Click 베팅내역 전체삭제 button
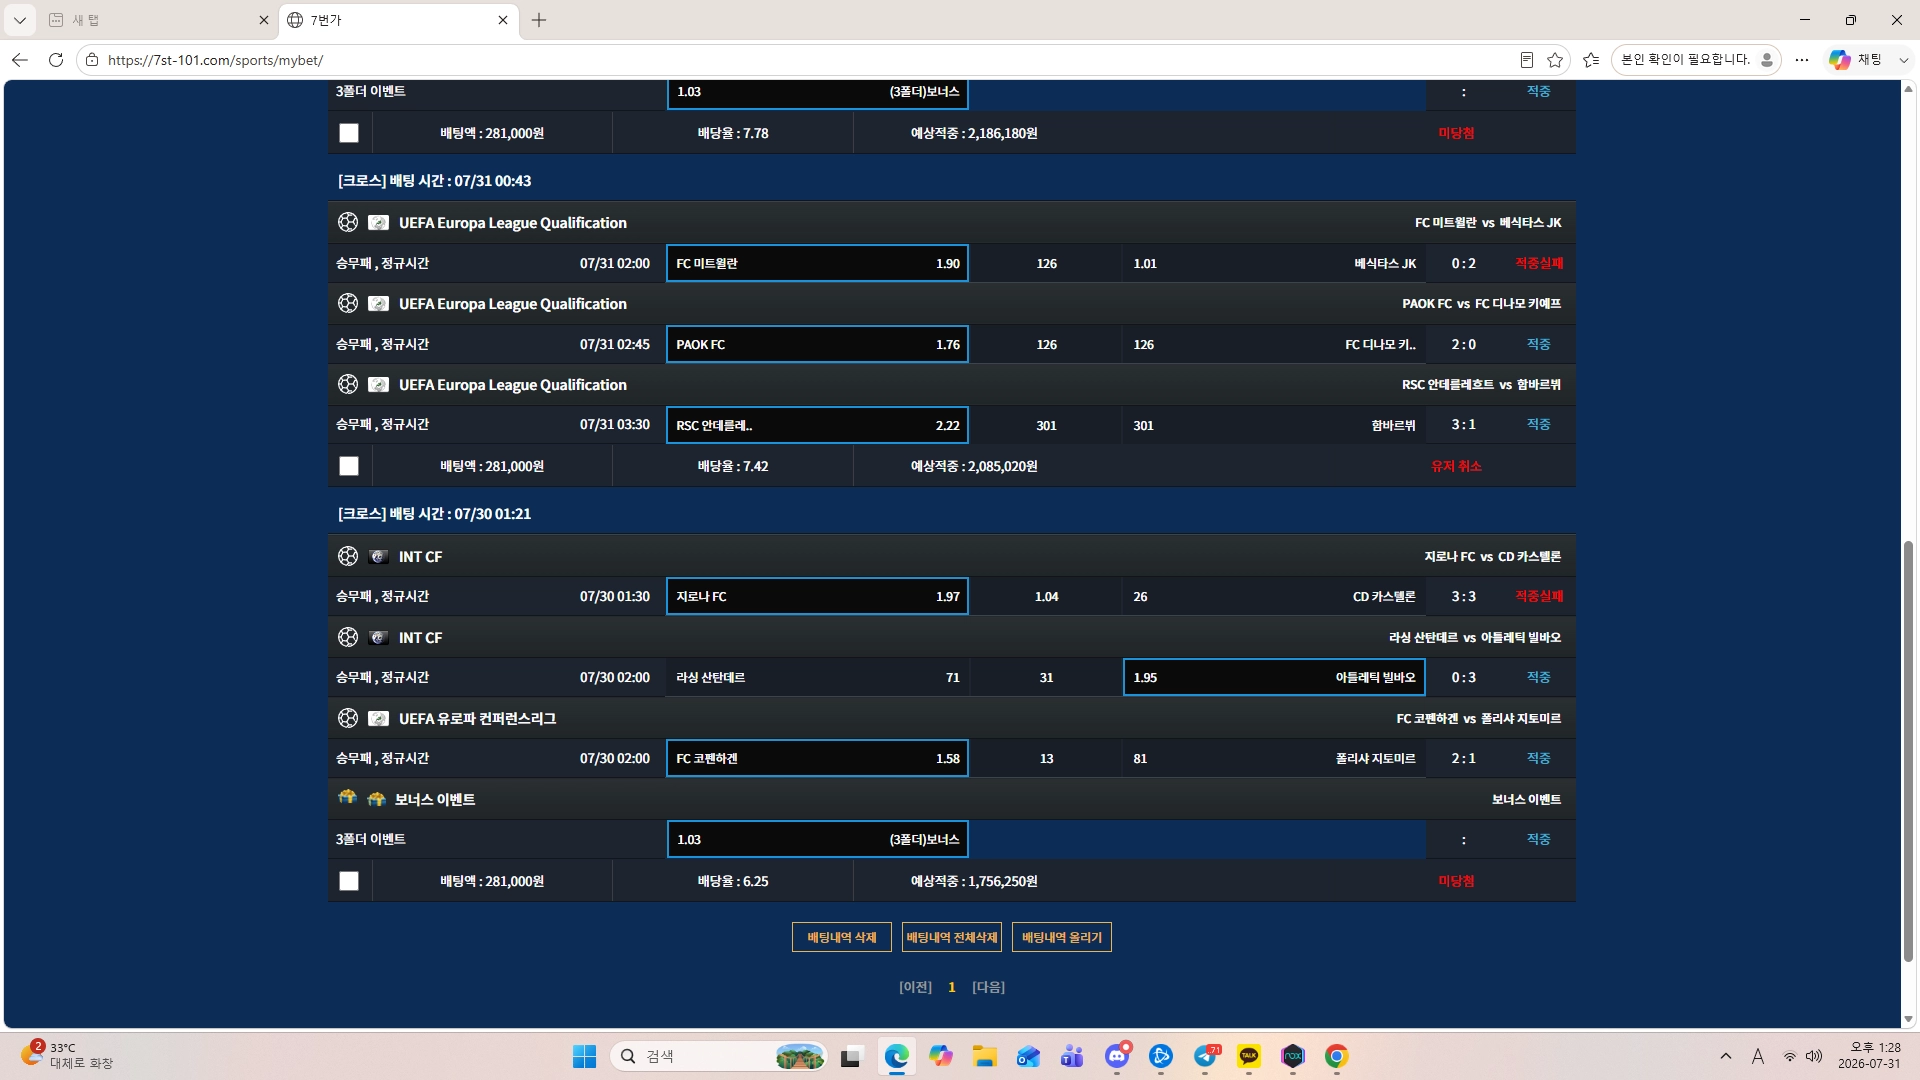Screen dimensions: 1920x1080 (x=952, y=937)
